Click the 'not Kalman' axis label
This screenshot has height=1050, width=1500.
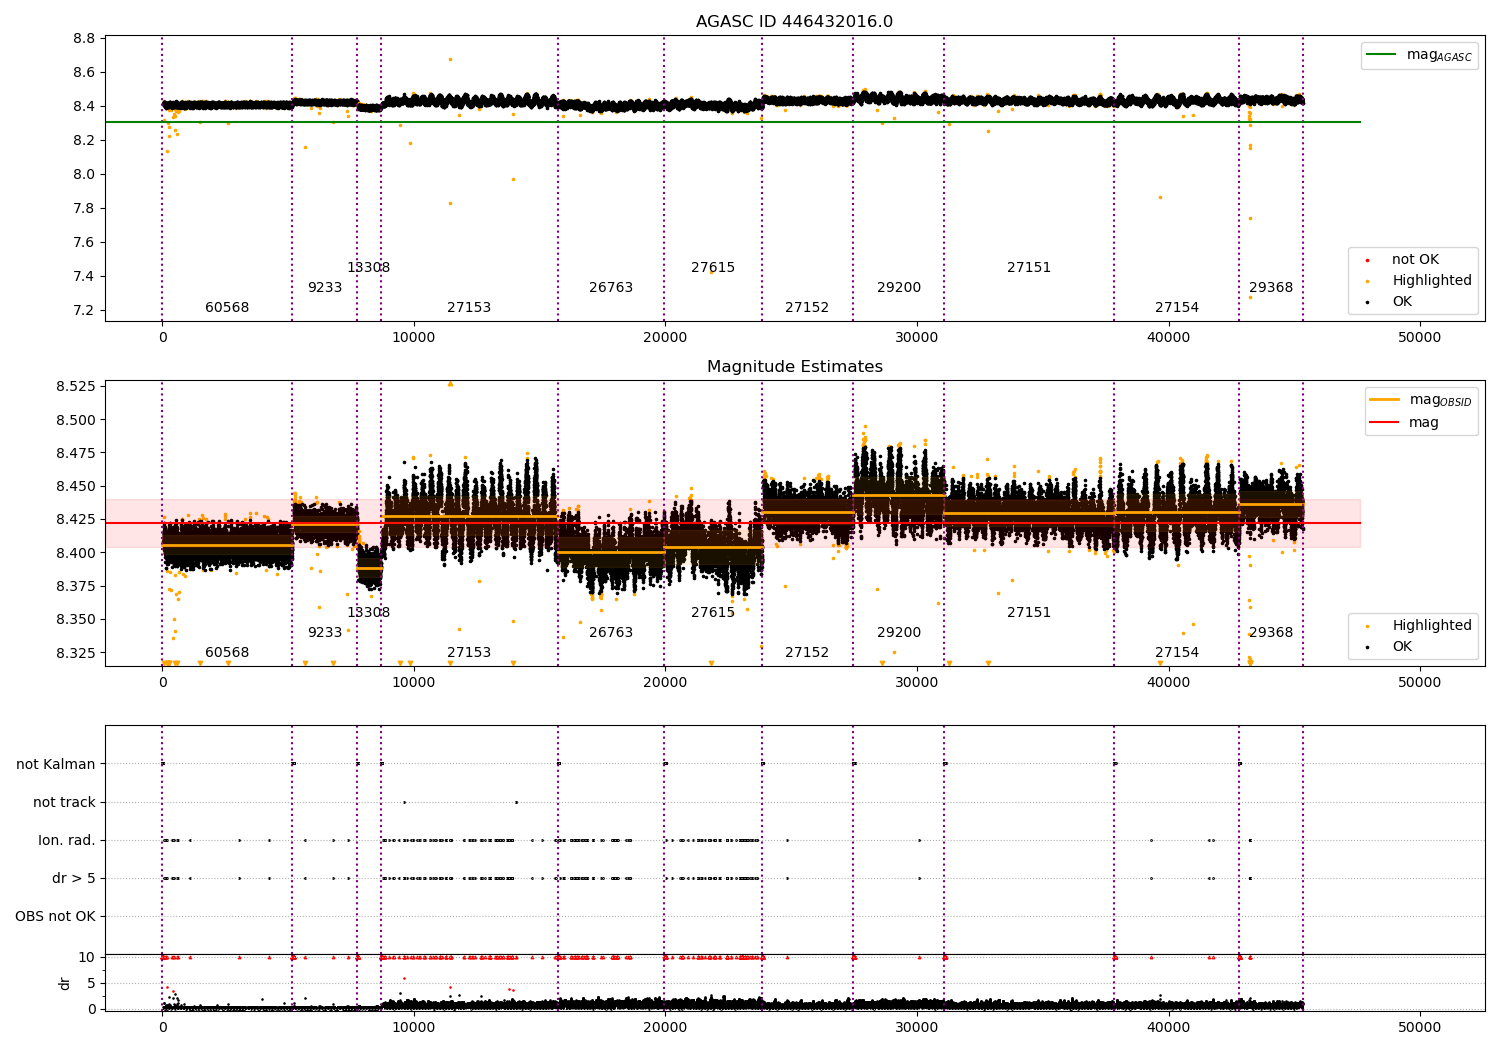(56, 764)
